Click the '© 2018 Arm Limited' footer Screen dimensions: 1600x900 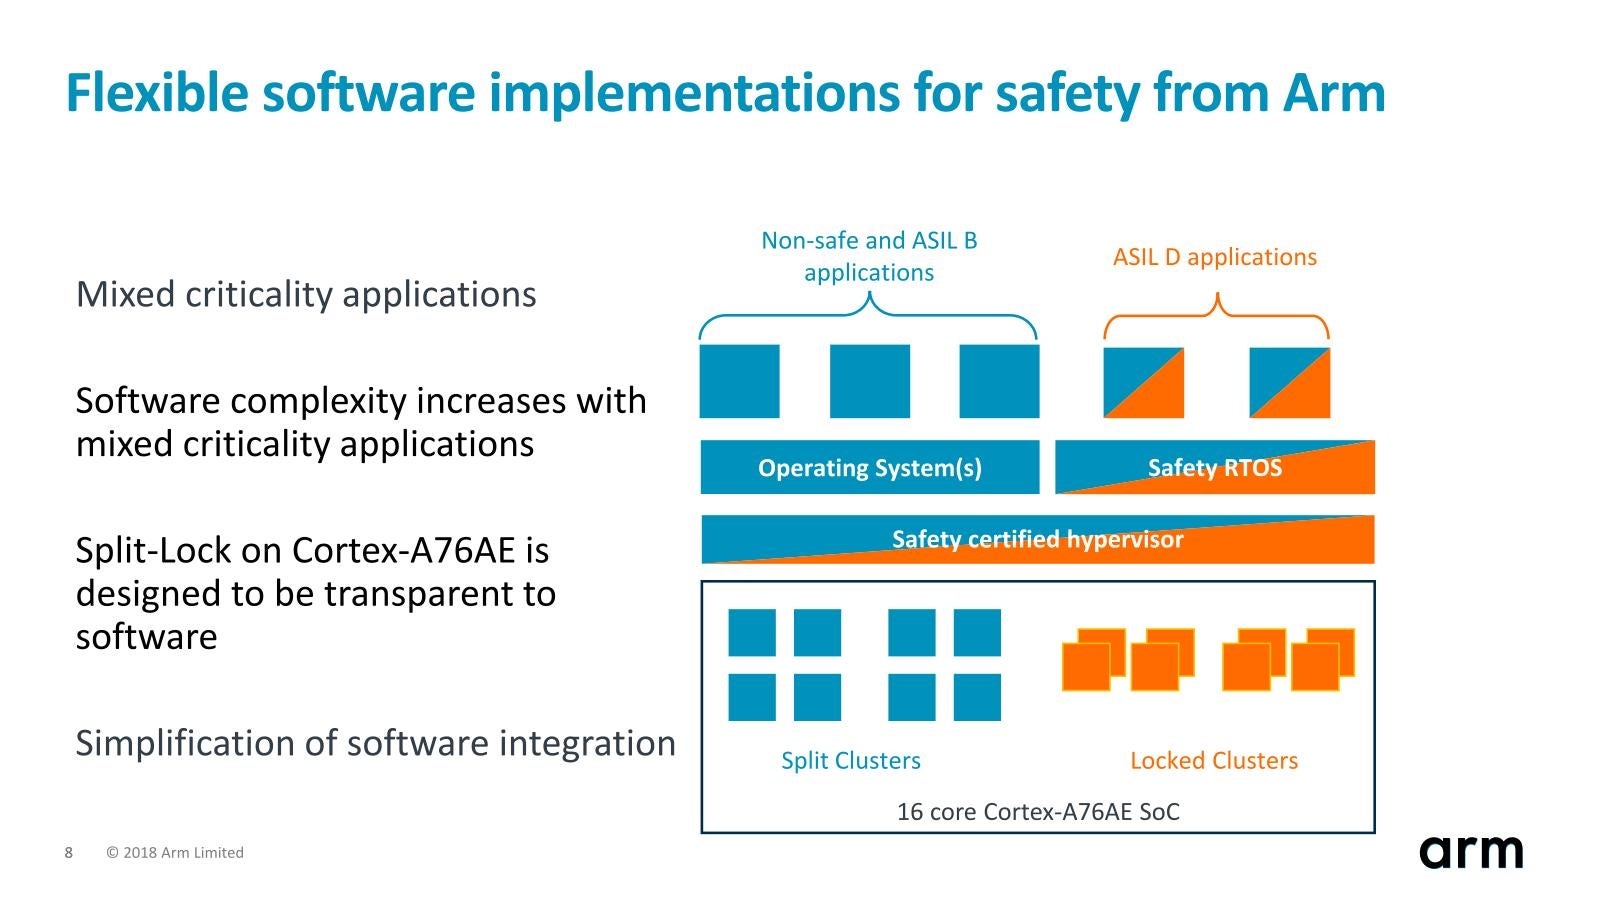pos(175,853)
